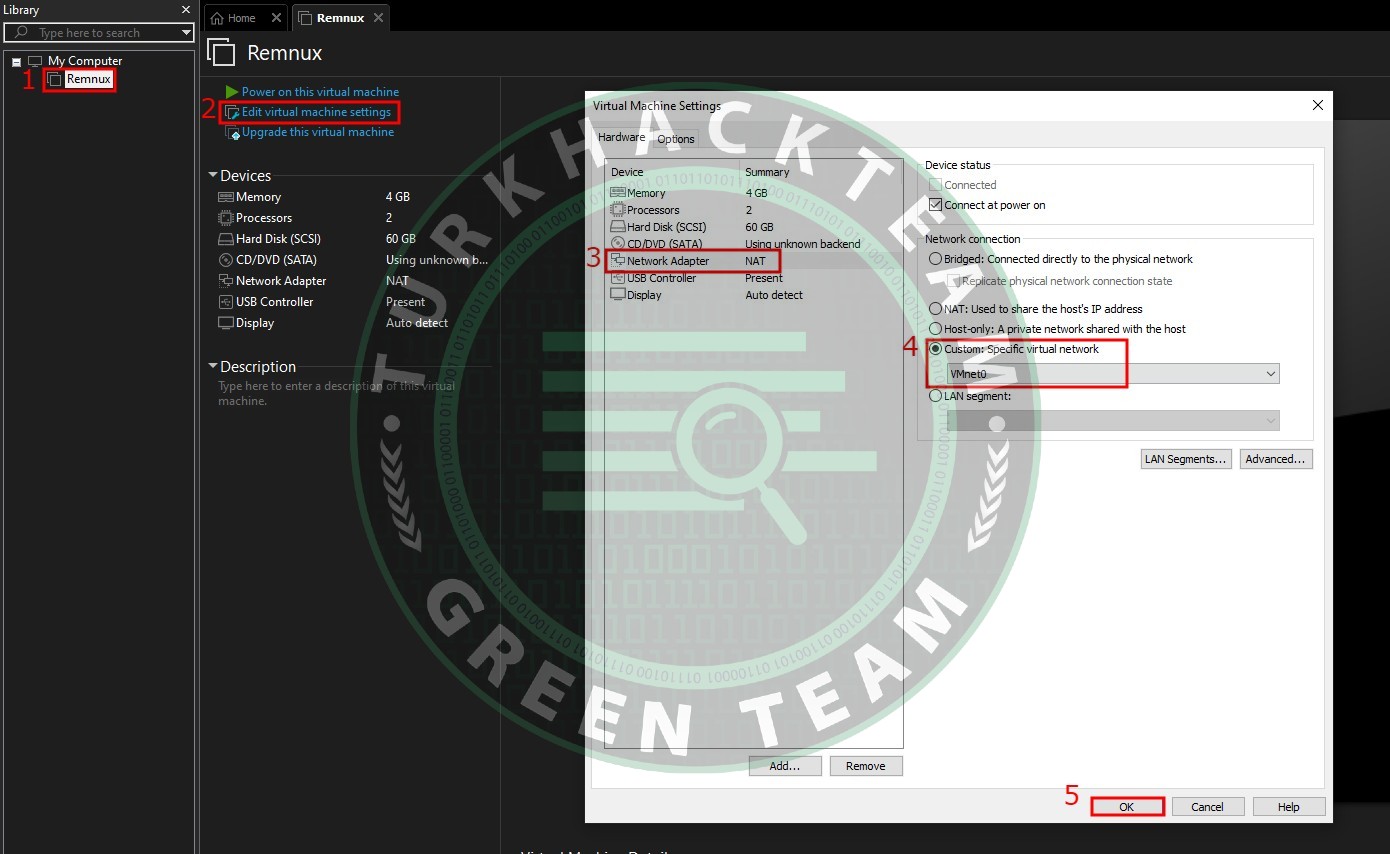Click the search magnifier icon in Library
This screenshot has height=854, width=1390.
(x=21, y=33)
